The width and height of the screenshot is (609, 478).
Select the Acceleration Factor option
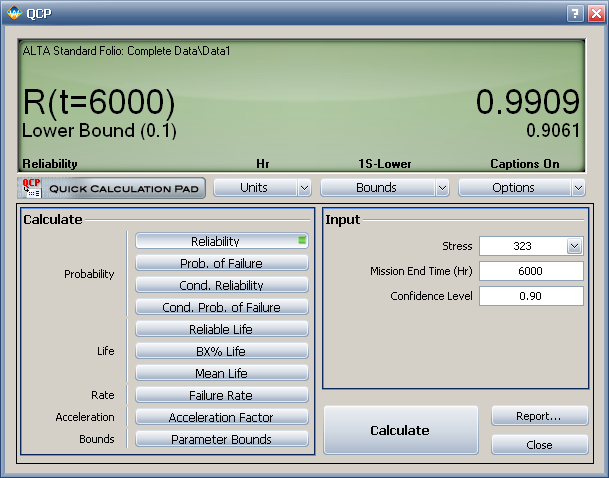(x=221, y=417)
